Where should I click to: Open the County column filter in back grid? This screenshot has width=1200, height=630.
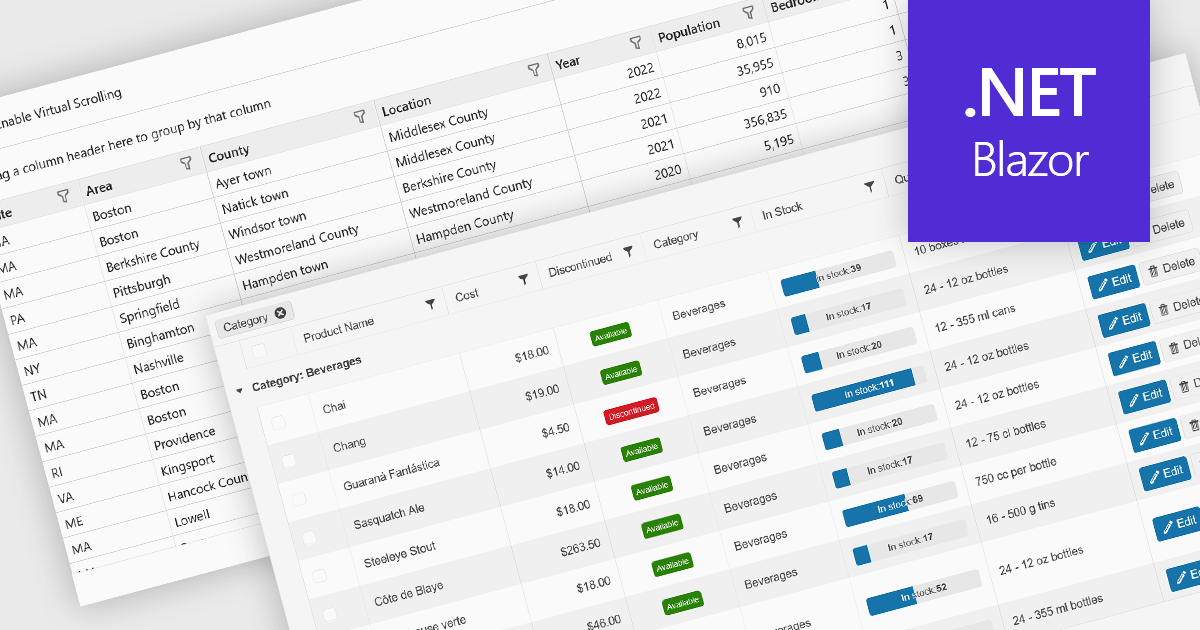359,117
